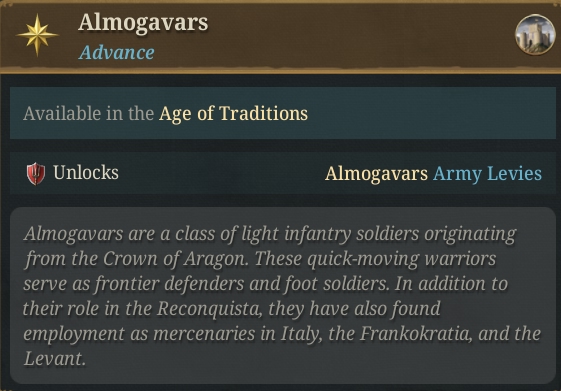Screen dimensions: 561x391
Task: Click the gold compass star advance icon
Action: click(x=37, y=35)
